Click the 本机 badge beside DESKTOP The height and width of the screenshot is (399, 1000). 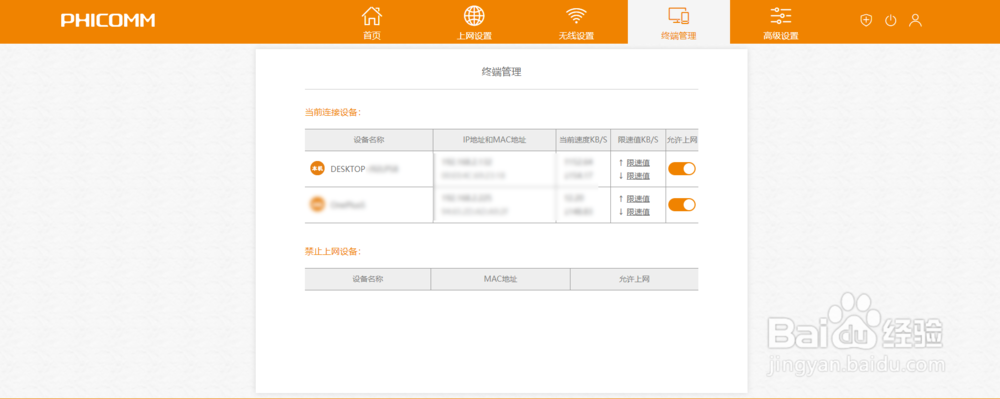click(x=317, y=169)
